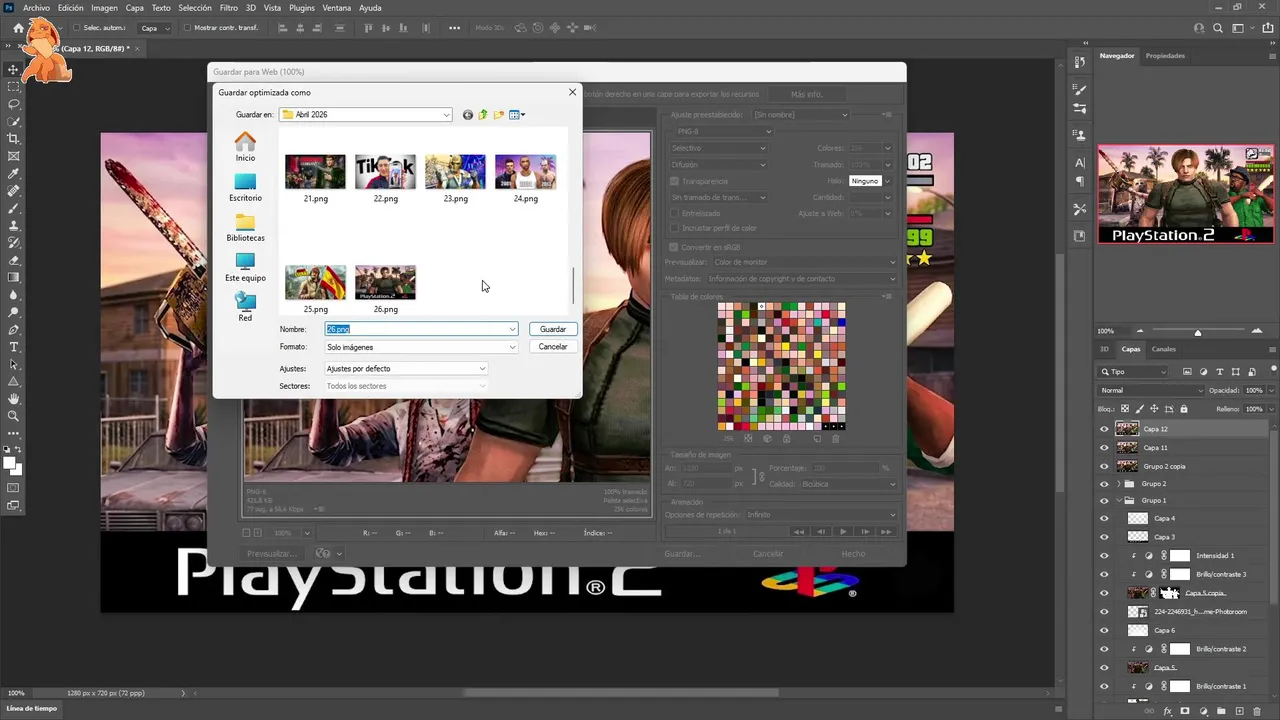This screenshot has height=720, width=1280.
Task: Open Este equipo in save dialog sidebar
Action: pyautogui.click(x=245, y=268)
